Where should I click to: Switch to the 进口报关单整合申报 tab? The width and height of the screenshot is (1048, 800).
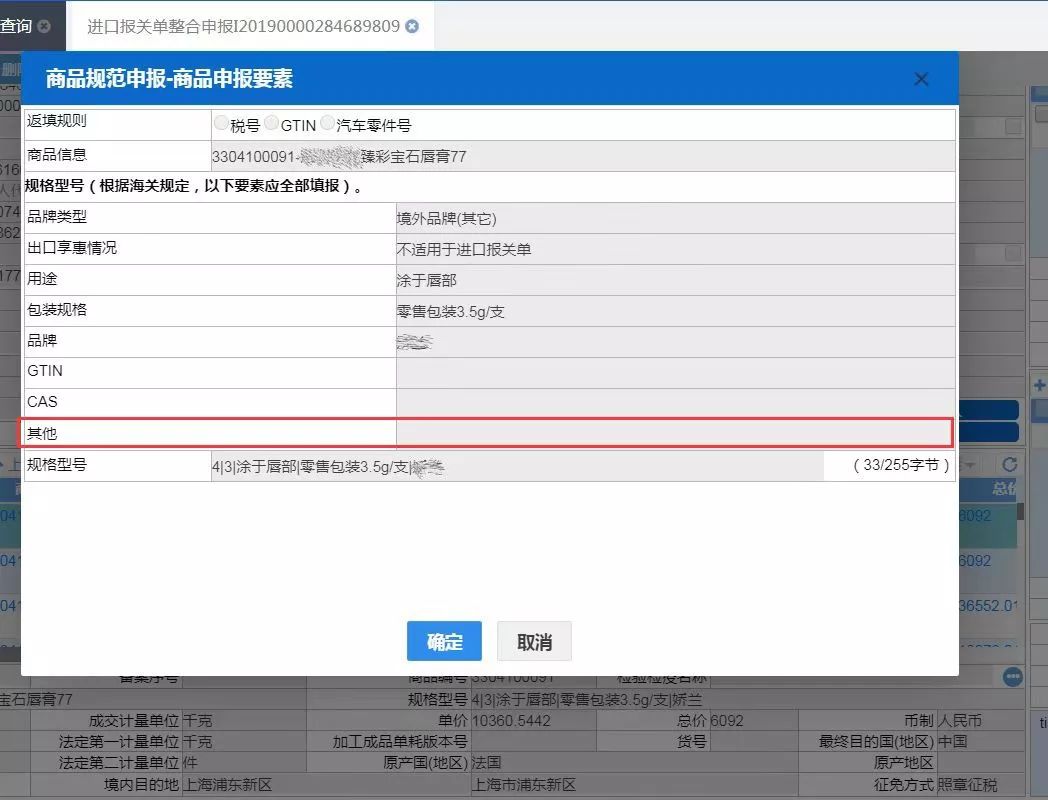(240, 28)
